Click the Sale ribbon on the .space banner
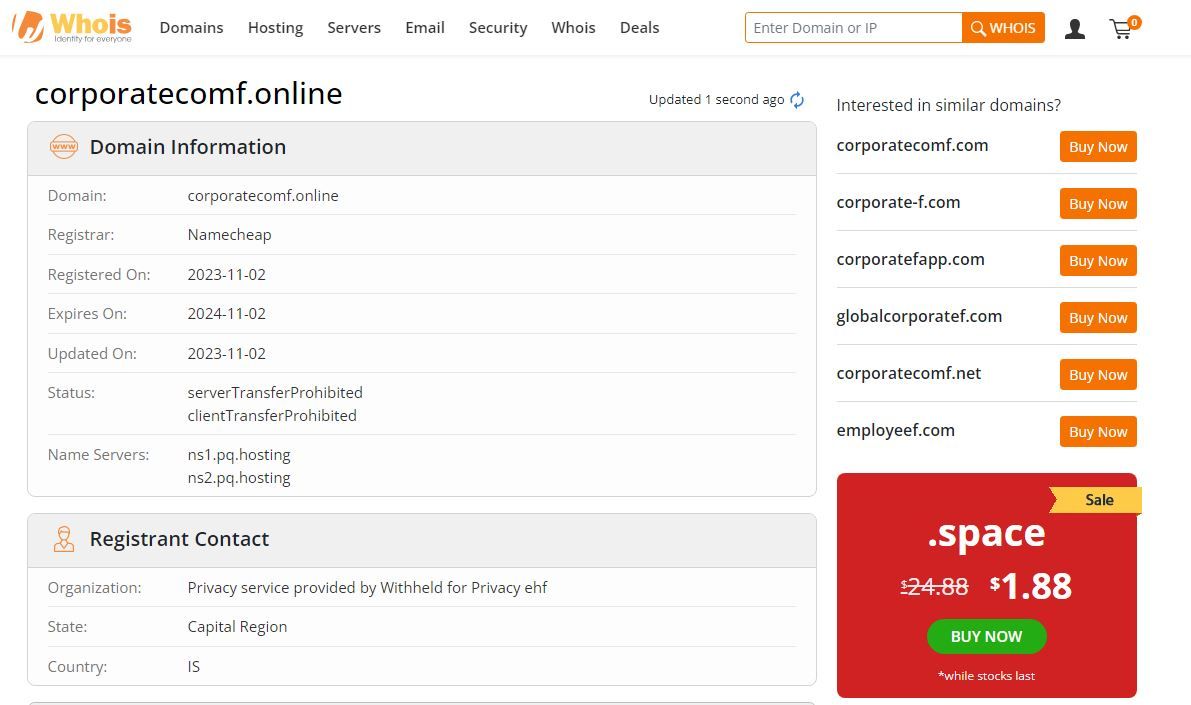Screen dimensions: 1191x705 1098,500
